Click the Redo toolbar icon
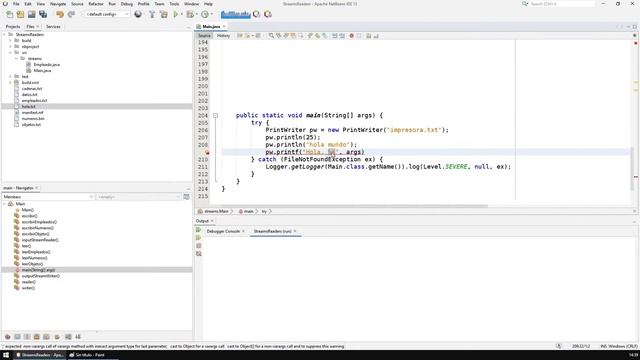This screenshot has height=360, width=640. pos(71,14)
